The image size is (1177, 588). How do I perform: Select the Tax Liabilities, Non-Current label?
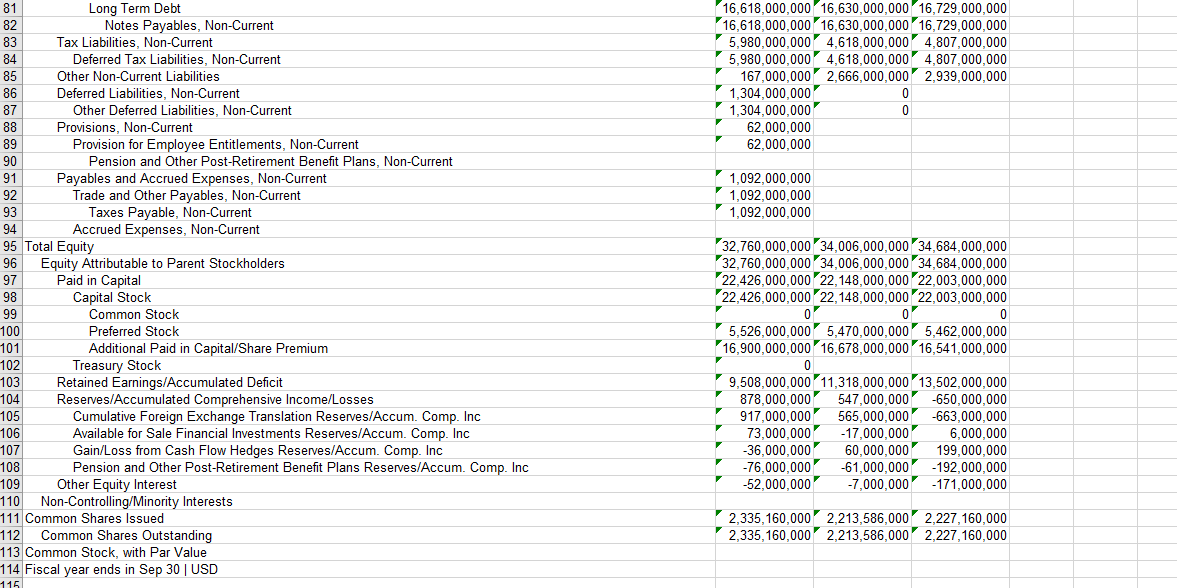[135, 42]
